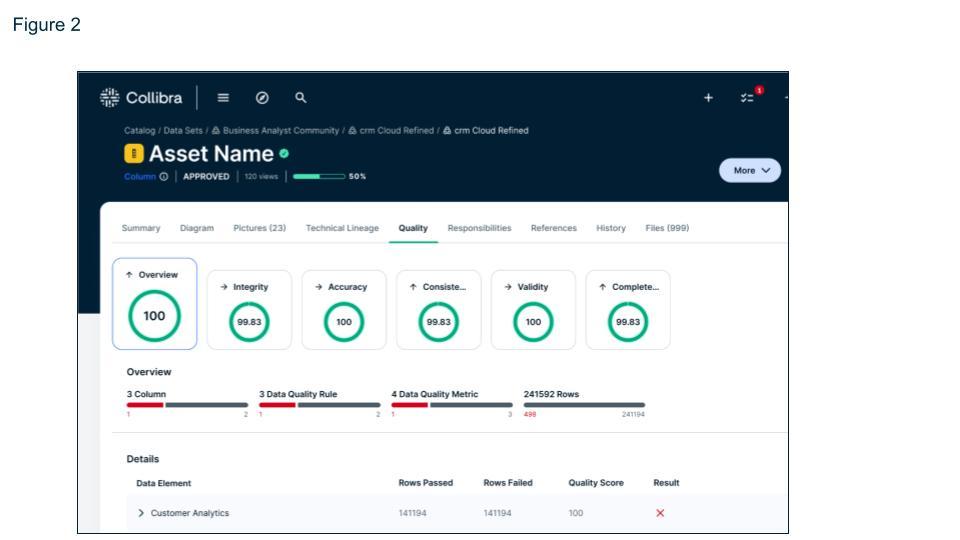The width and height of the screenshot is (960, 540).
Task: Click the Rows Failed column header
Action: coord(508,482)
